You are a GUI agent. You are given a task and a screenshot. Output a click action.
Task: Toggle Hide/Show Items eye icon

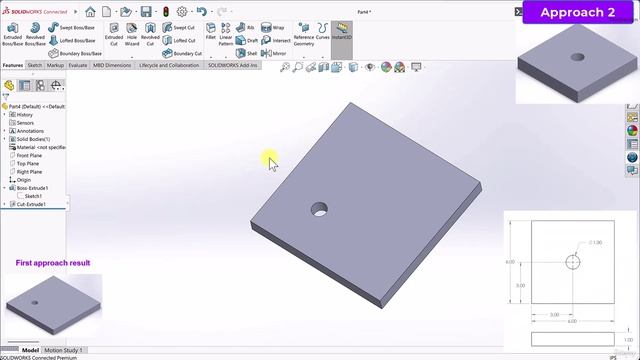click(x=370, y=67)
